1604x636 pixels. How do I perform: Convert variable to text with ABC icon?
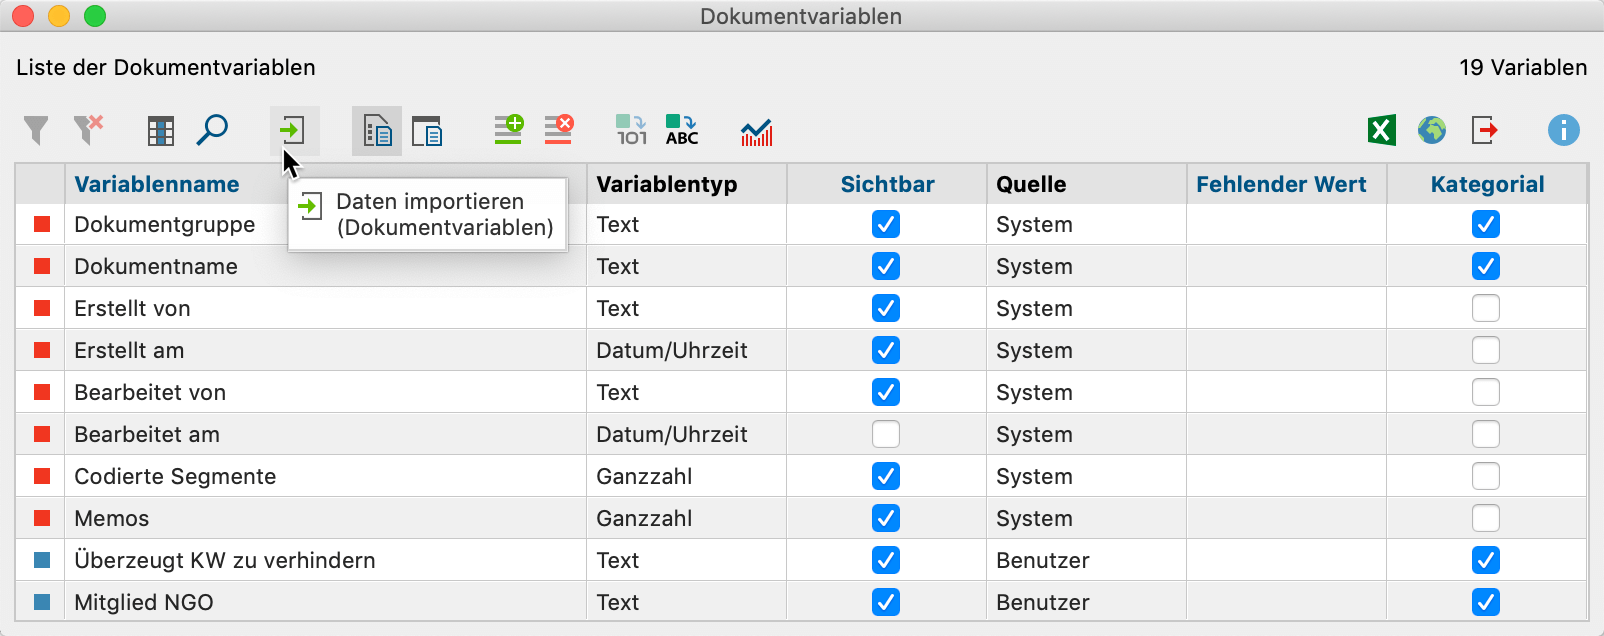pos(682,131)
